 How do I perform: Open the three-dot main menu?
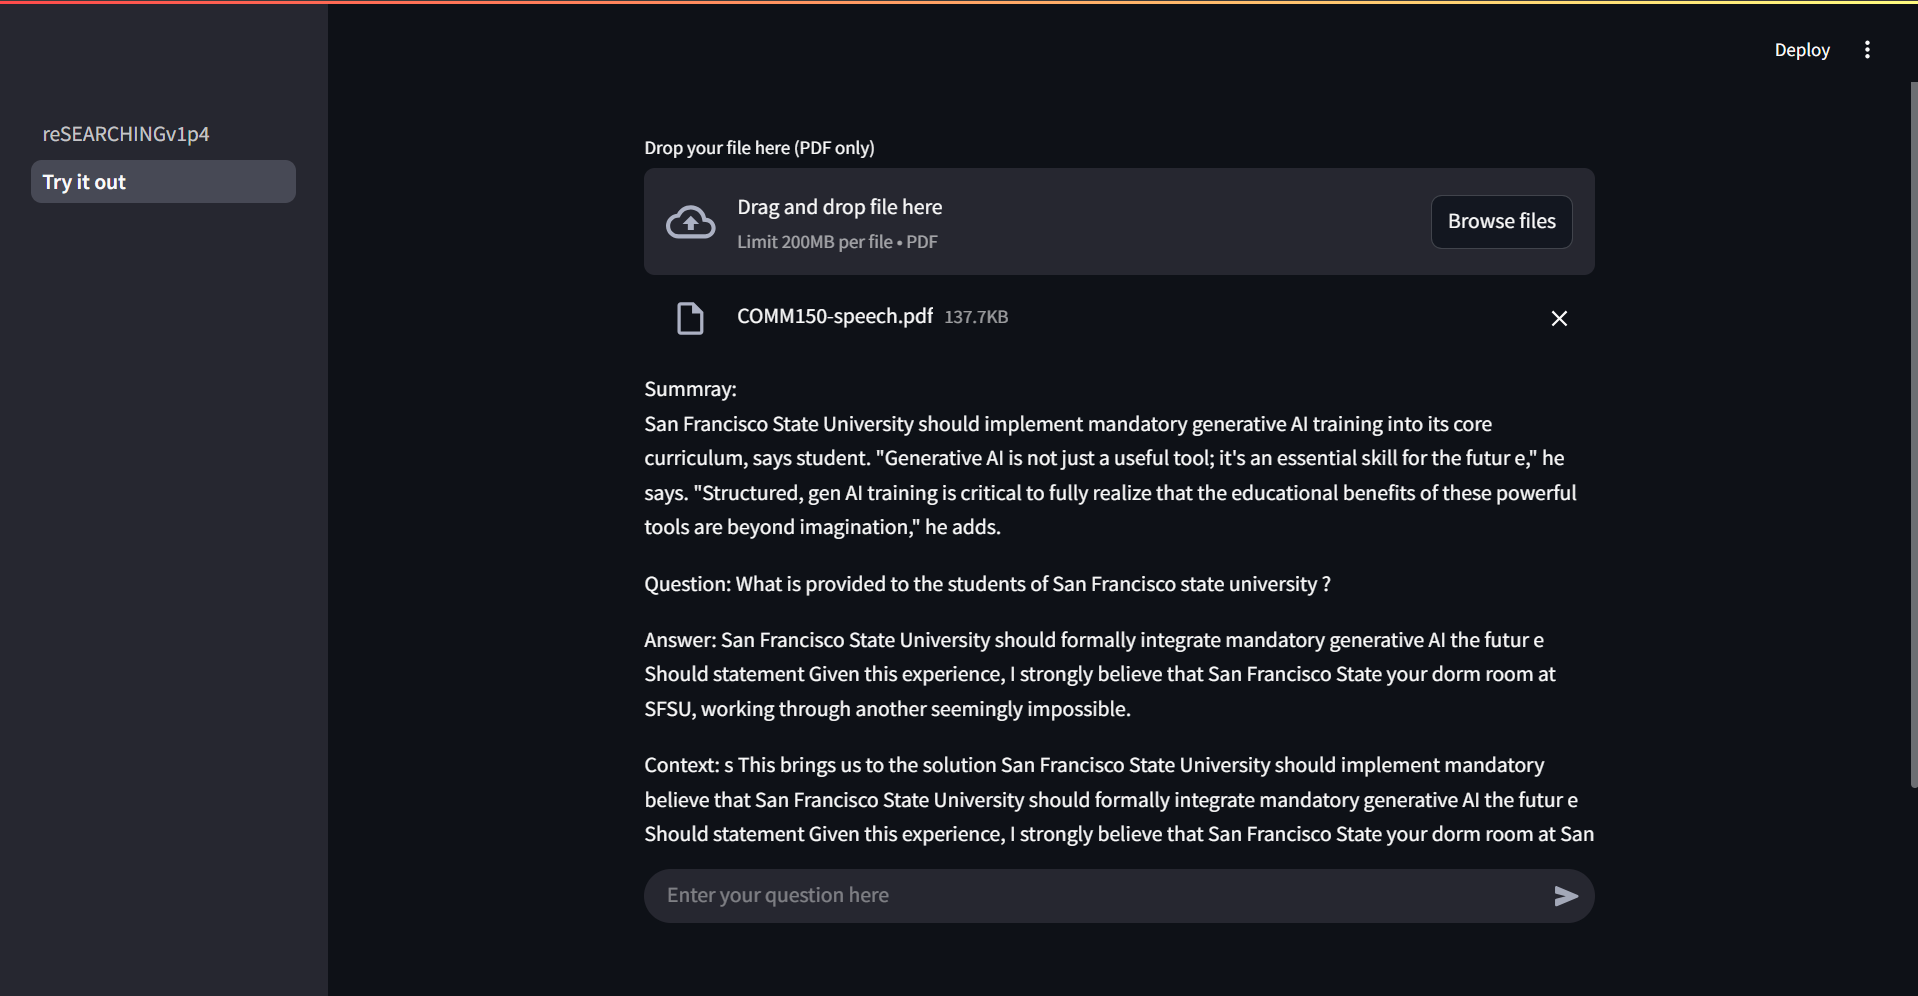pyautogui.click(x=1867, y=50)
